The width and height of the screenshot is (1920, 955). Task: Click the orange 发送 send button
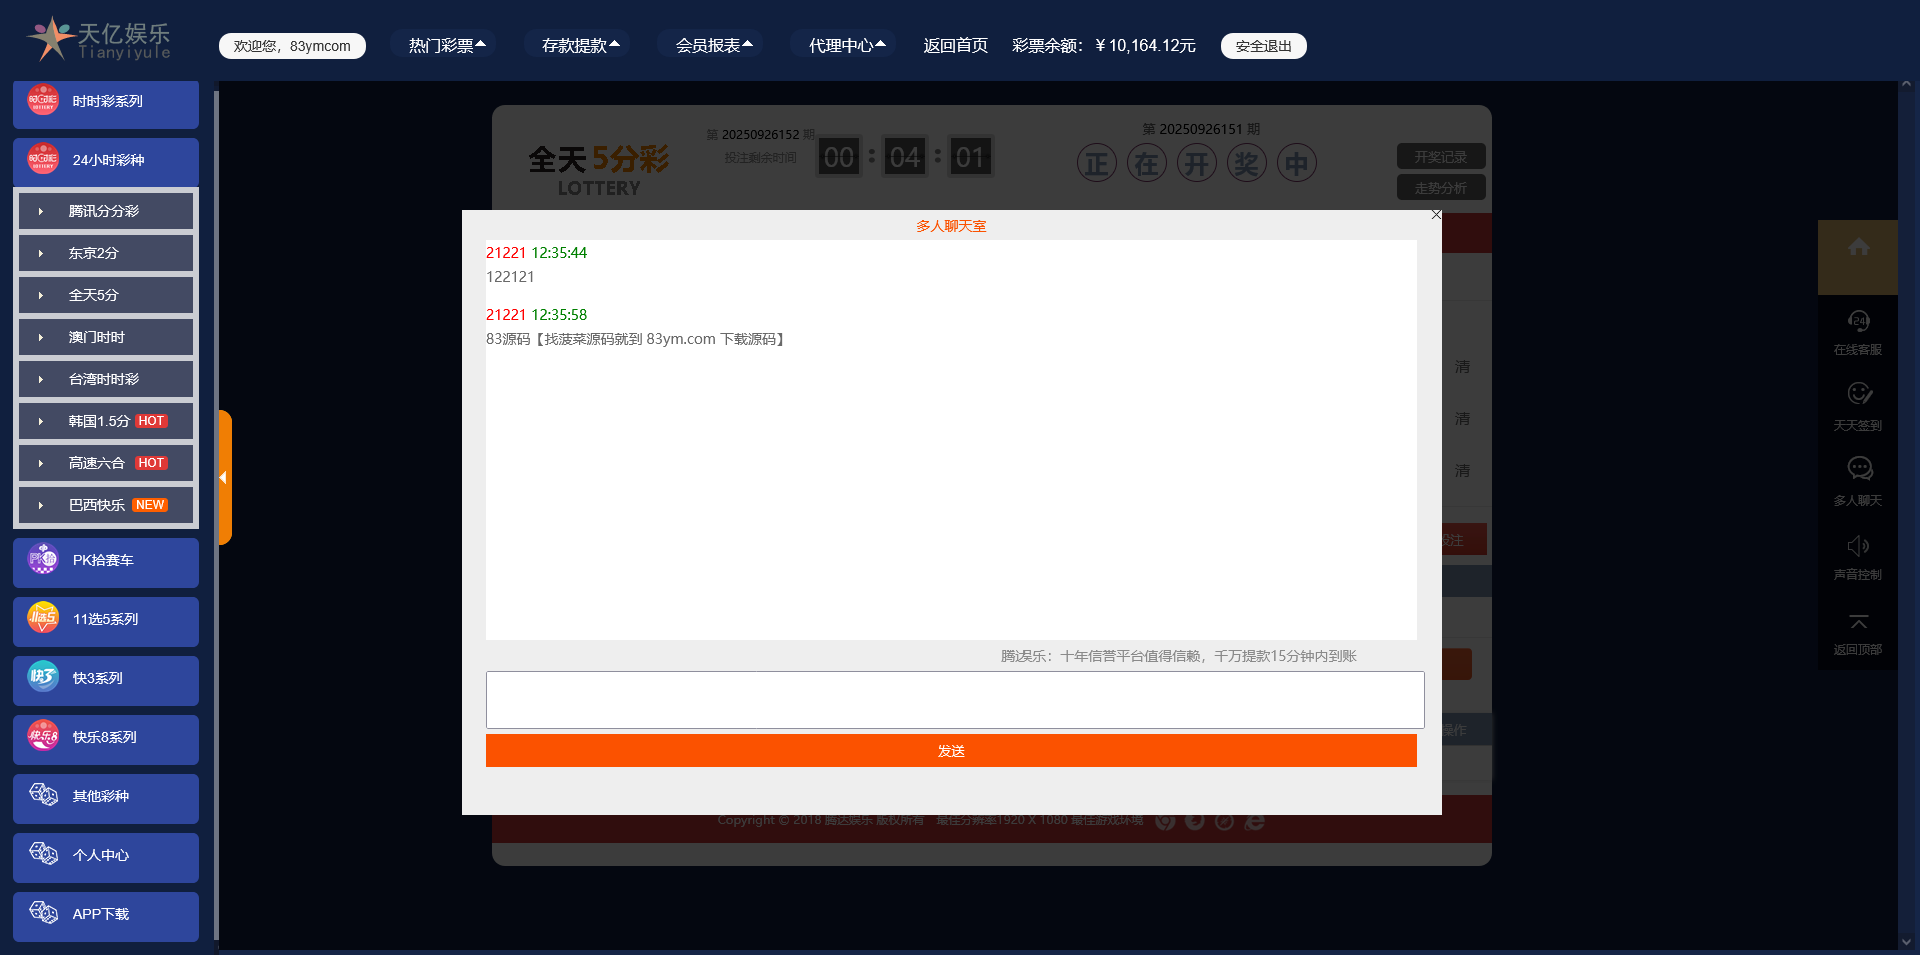[x=951, y=751]
